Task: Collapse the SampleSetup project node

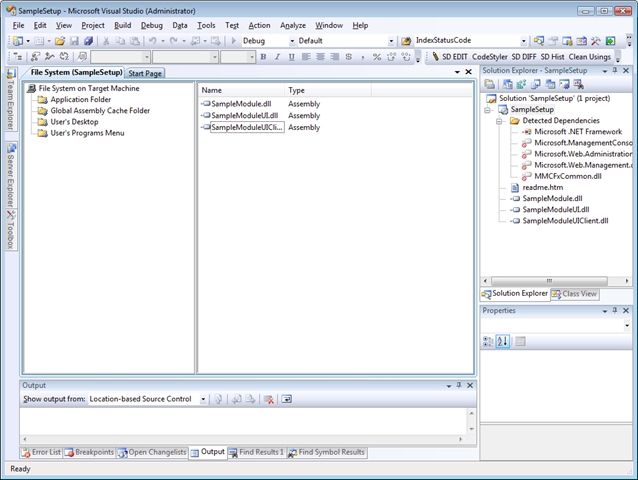Action: 487,110
